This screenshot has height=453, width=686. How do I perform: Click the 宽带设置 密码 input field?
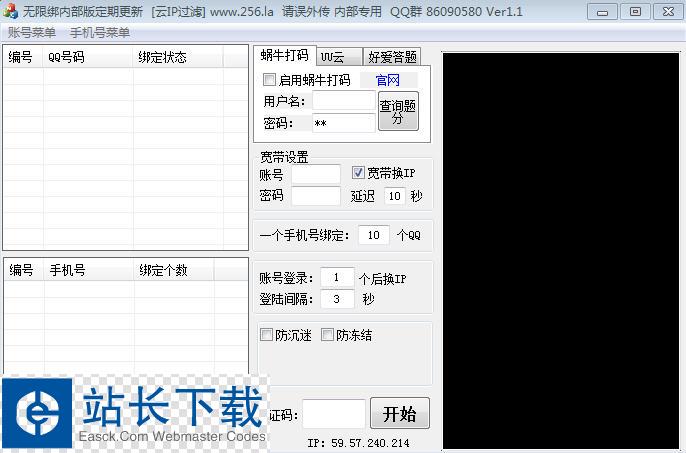[x=316, y=196]
